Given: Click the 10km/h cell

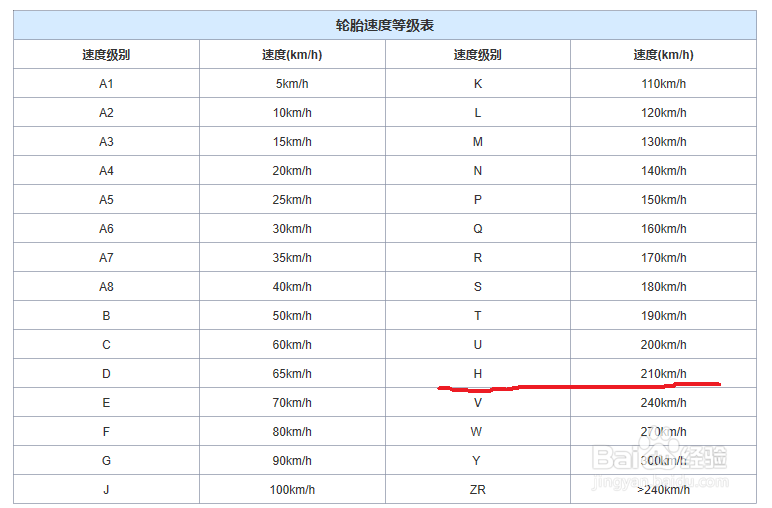Looking at the screenshot, I should (292, 113).
